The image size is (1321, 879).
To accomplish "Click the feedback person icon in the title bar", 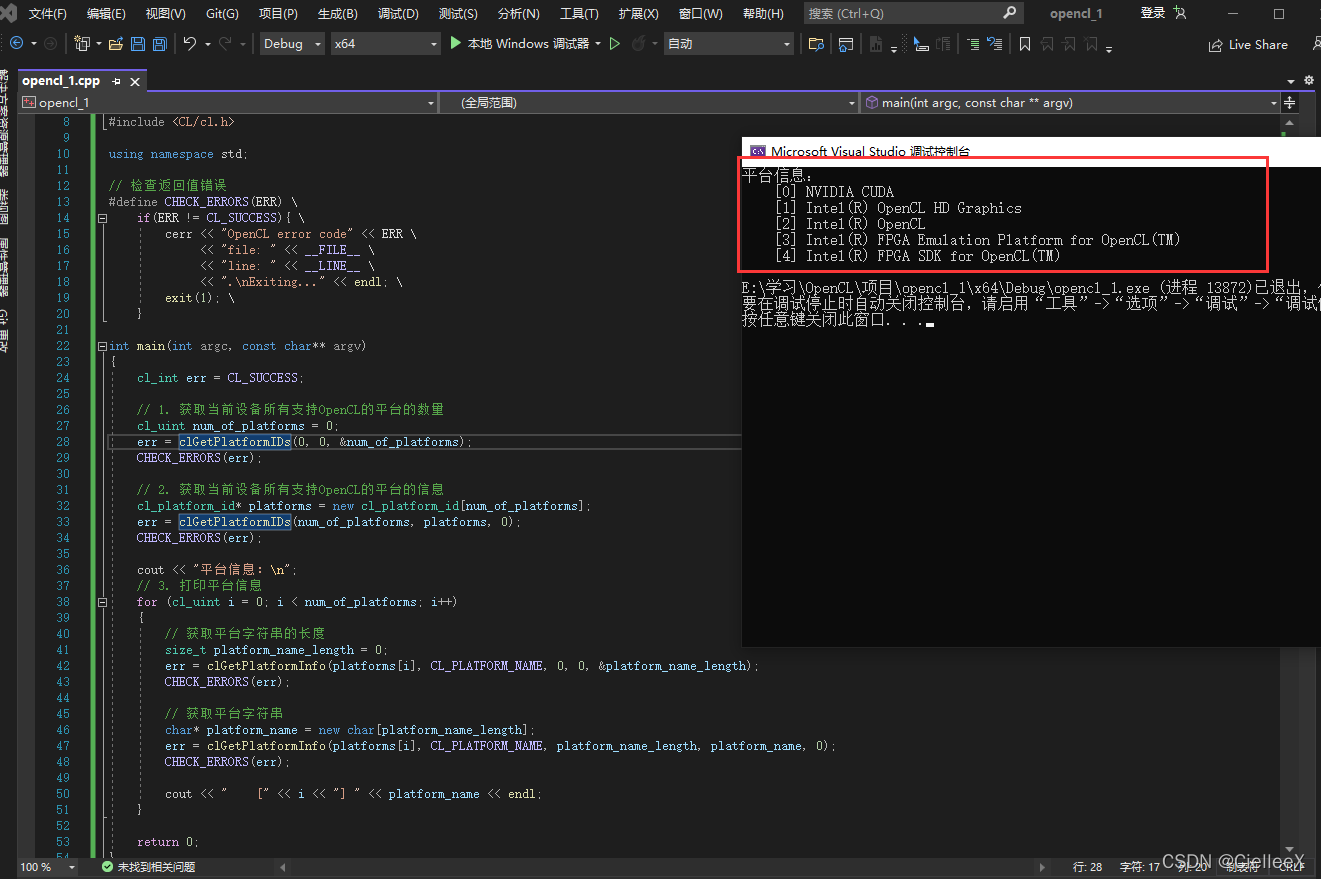I will click(1180, 13).
